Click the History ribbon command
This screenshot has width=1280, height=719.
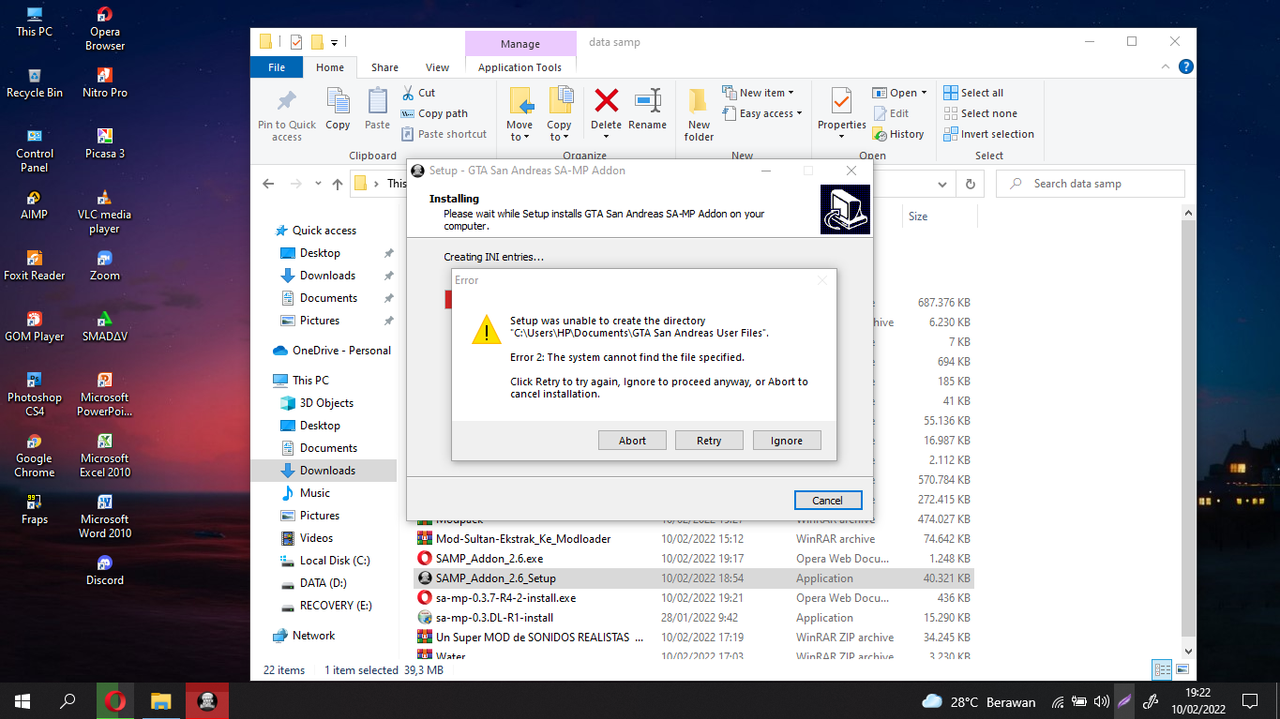click(x=898, y=134)
